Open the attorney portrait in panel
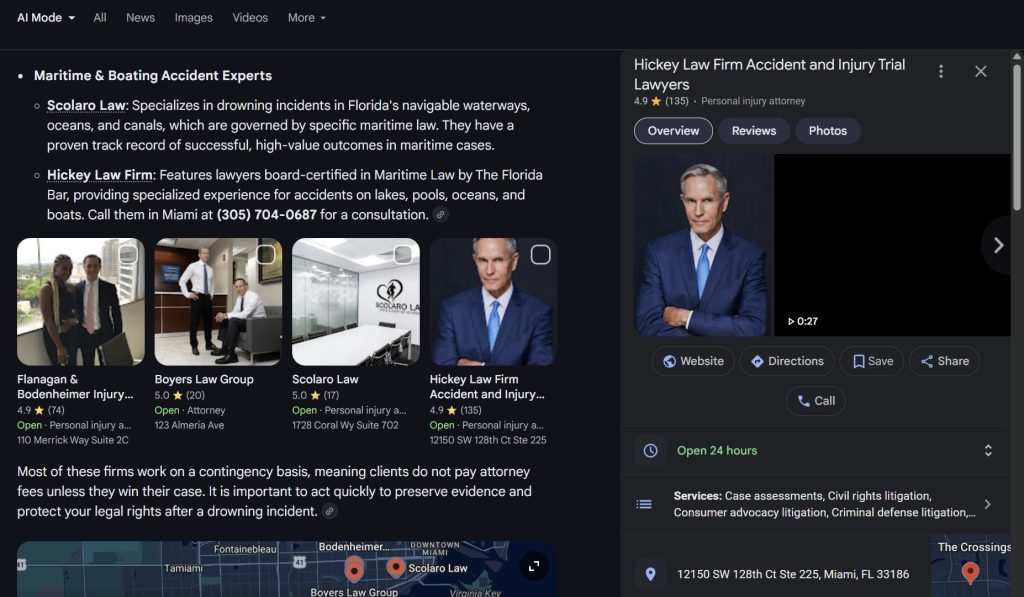 703,245
